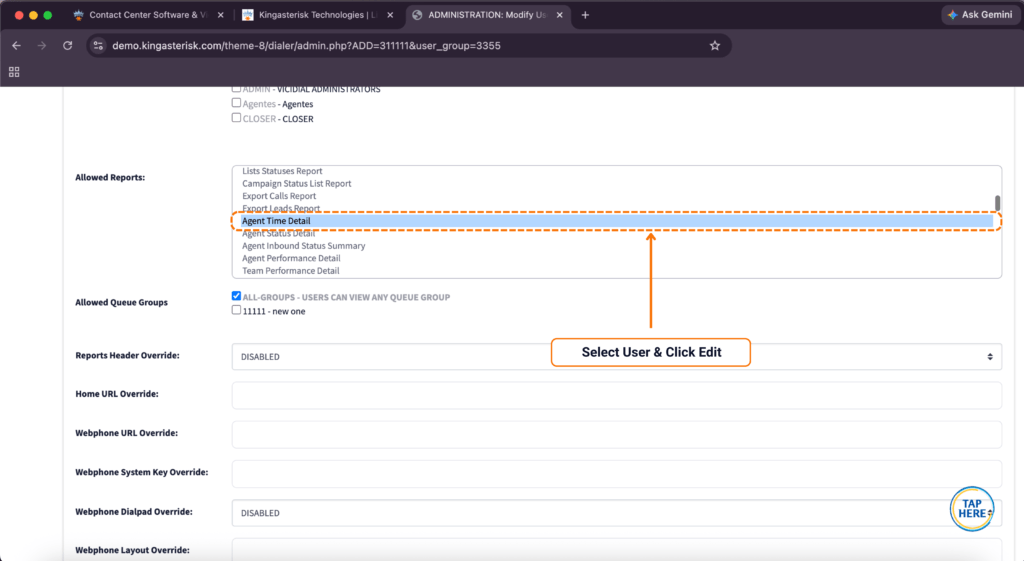The width and height of the screenshot is (1024, 561).
Task: Select Campaign Status List Report option
Action: click(296, 184)
